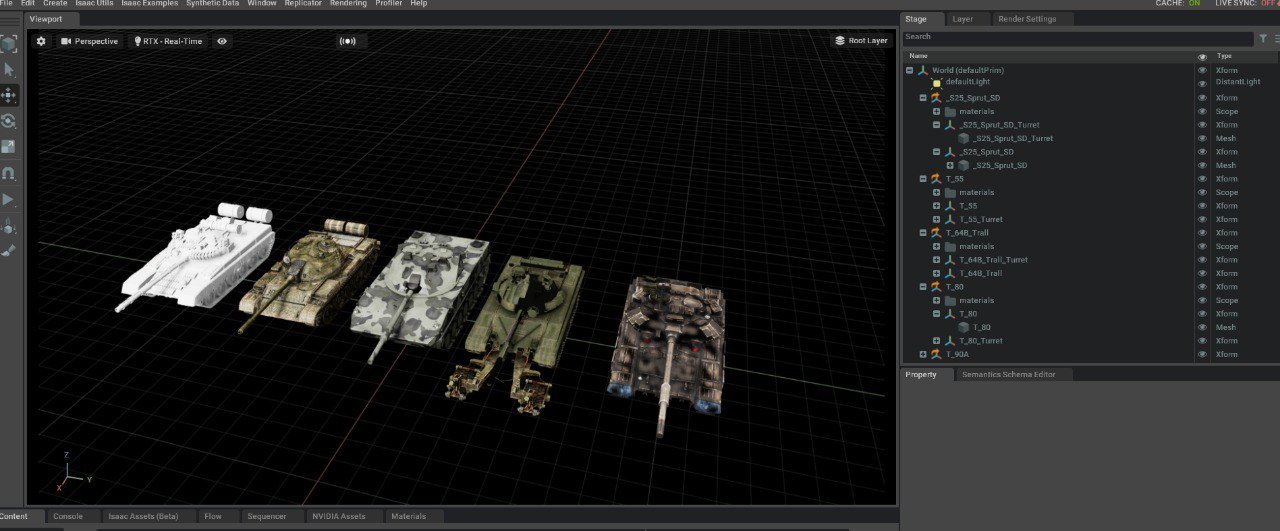Focus the Stage Search field
This screenshot has height=531, width=1280.
[x=1077, y=38]
